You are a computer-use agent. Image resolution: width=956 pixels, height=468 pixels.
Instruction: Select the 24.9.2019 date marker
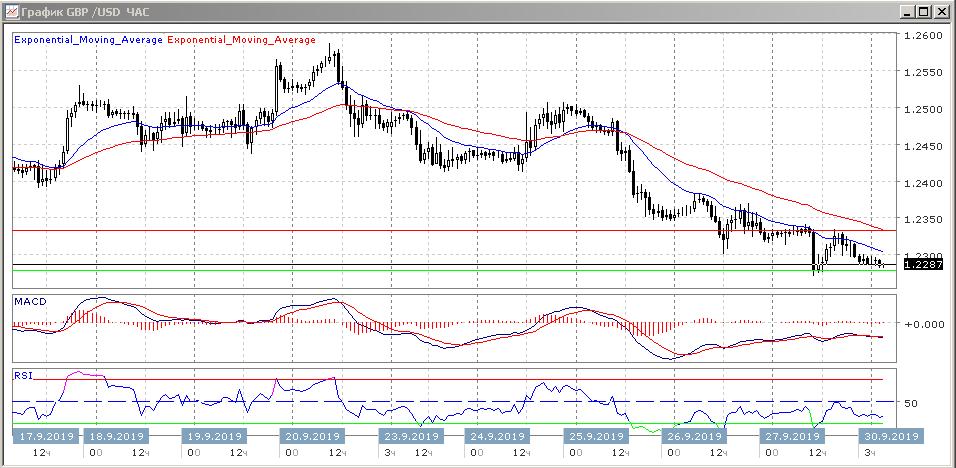click(498, 436)
